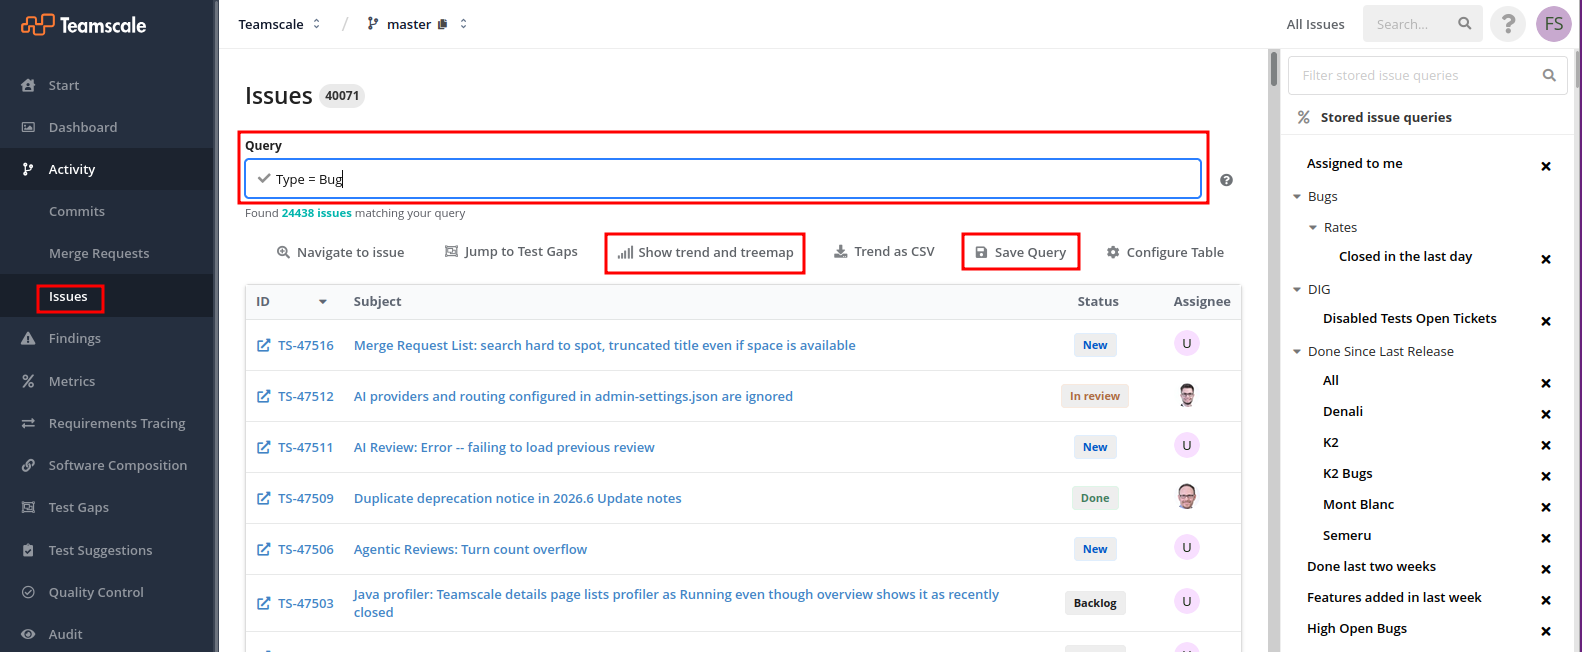Click the Audit eye icon in sidebar
The width and height of the screenshot is (1582, 652).
28,634
